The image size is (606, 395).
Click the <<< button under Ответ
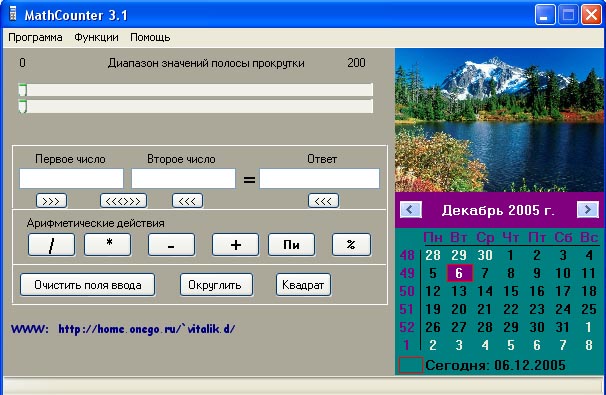(323, 201)
